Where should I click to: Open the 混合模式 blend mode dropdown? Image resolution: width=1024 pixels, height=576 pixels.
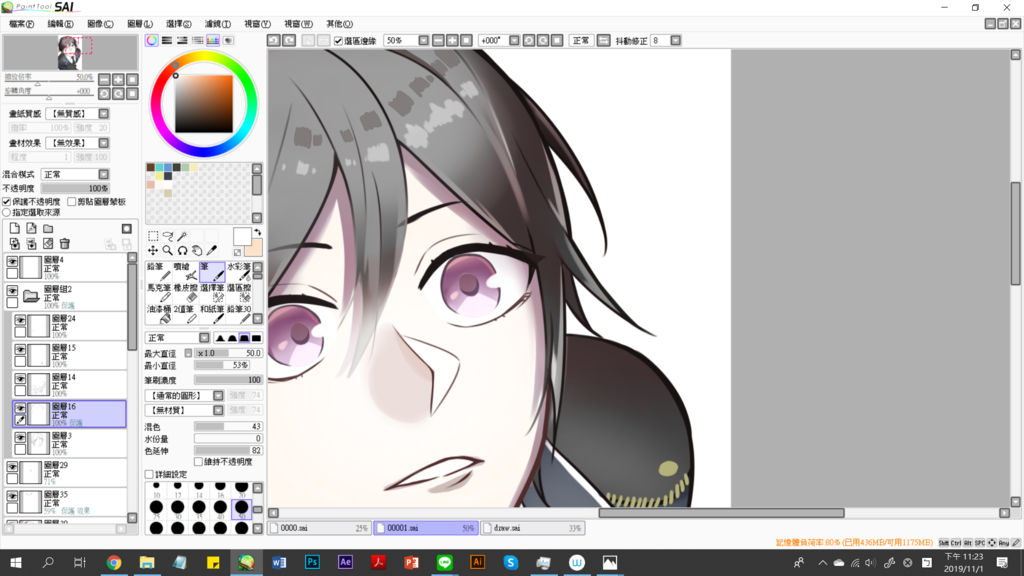click(104, 174)
